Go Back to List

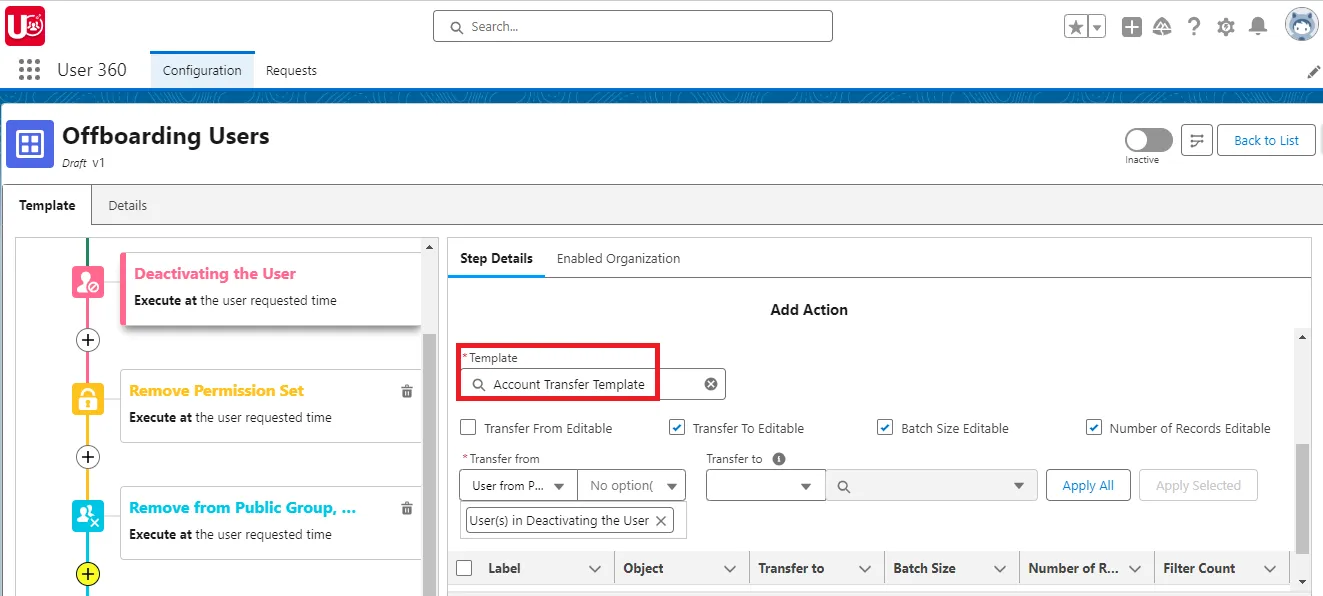click(1266, 140)
